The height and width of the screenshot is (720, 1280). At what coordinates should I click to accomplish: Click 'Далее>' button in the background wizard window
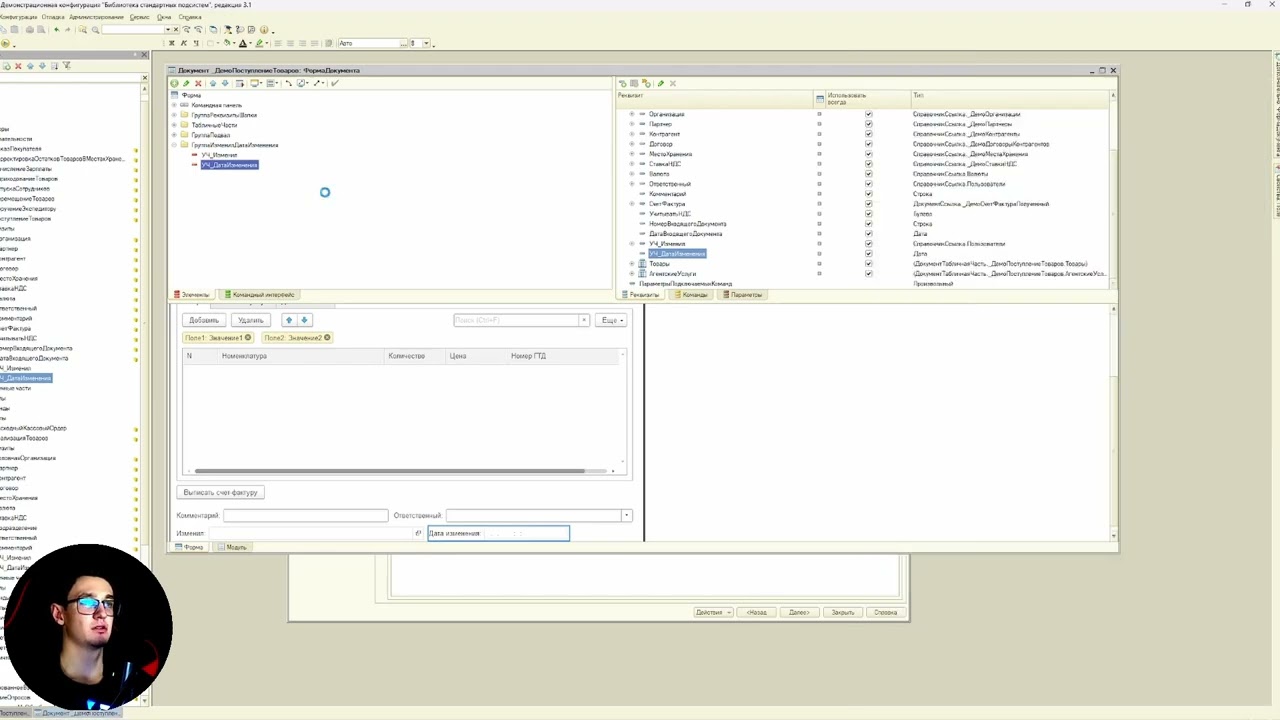tap(799, 612)
